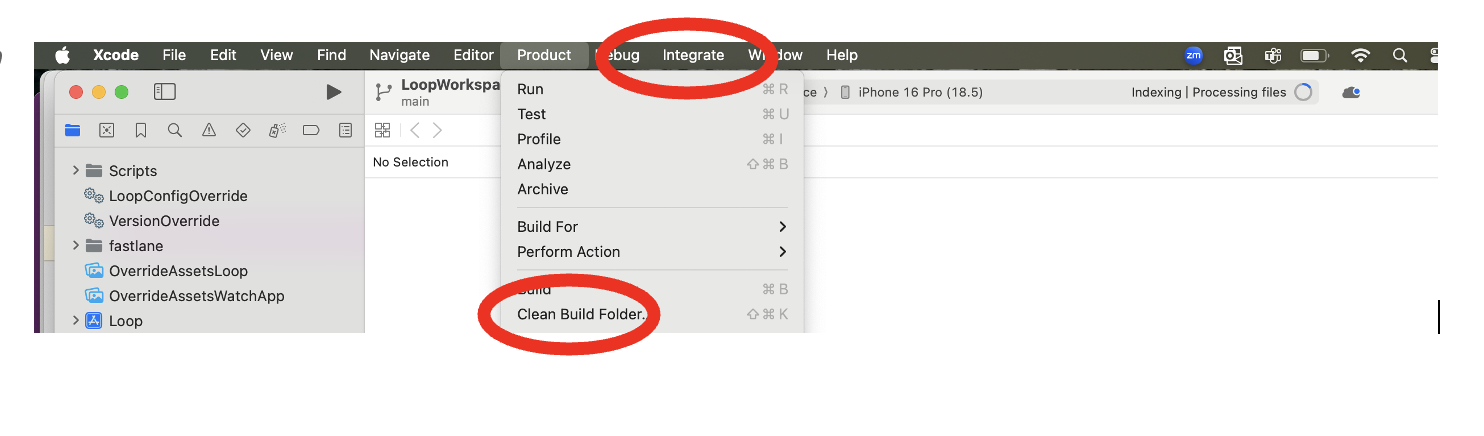1484x436 pixels.
Task: Open the Breakpoint navigator icon
Action: pyautogui.click(x=311, y=130)
